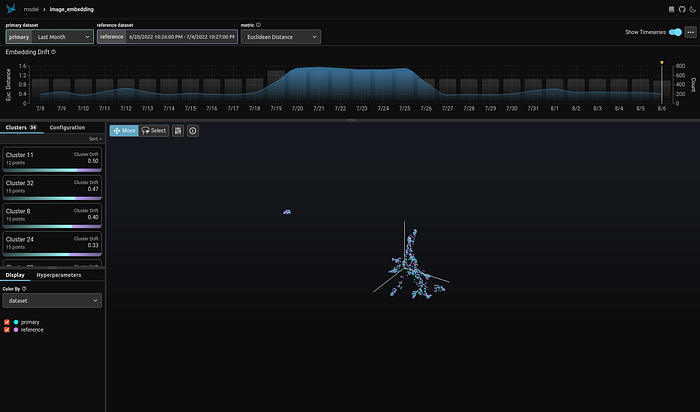700x412 pixels.
Task: Select the Cluster 24 card
Action: [x=52, y=244]
